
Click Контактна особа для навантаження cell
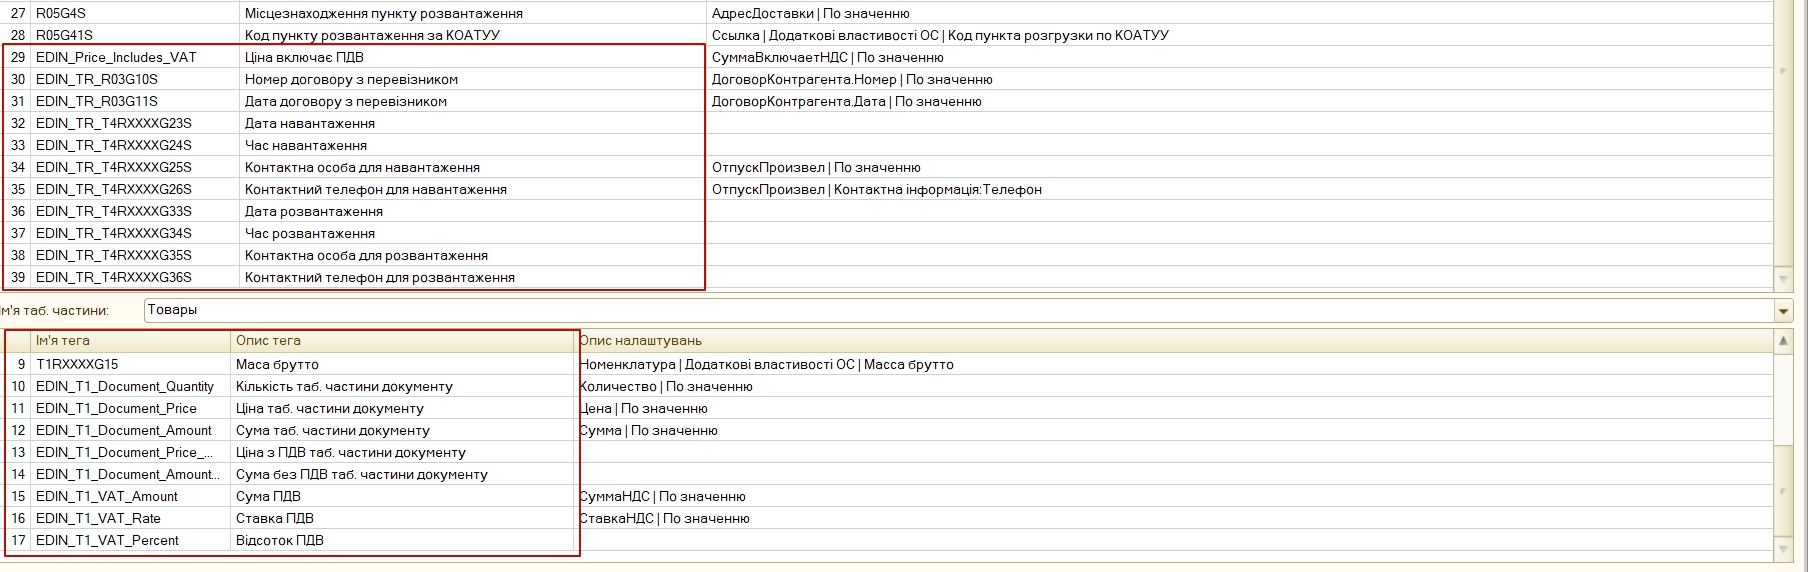click(x=473, y=167)
